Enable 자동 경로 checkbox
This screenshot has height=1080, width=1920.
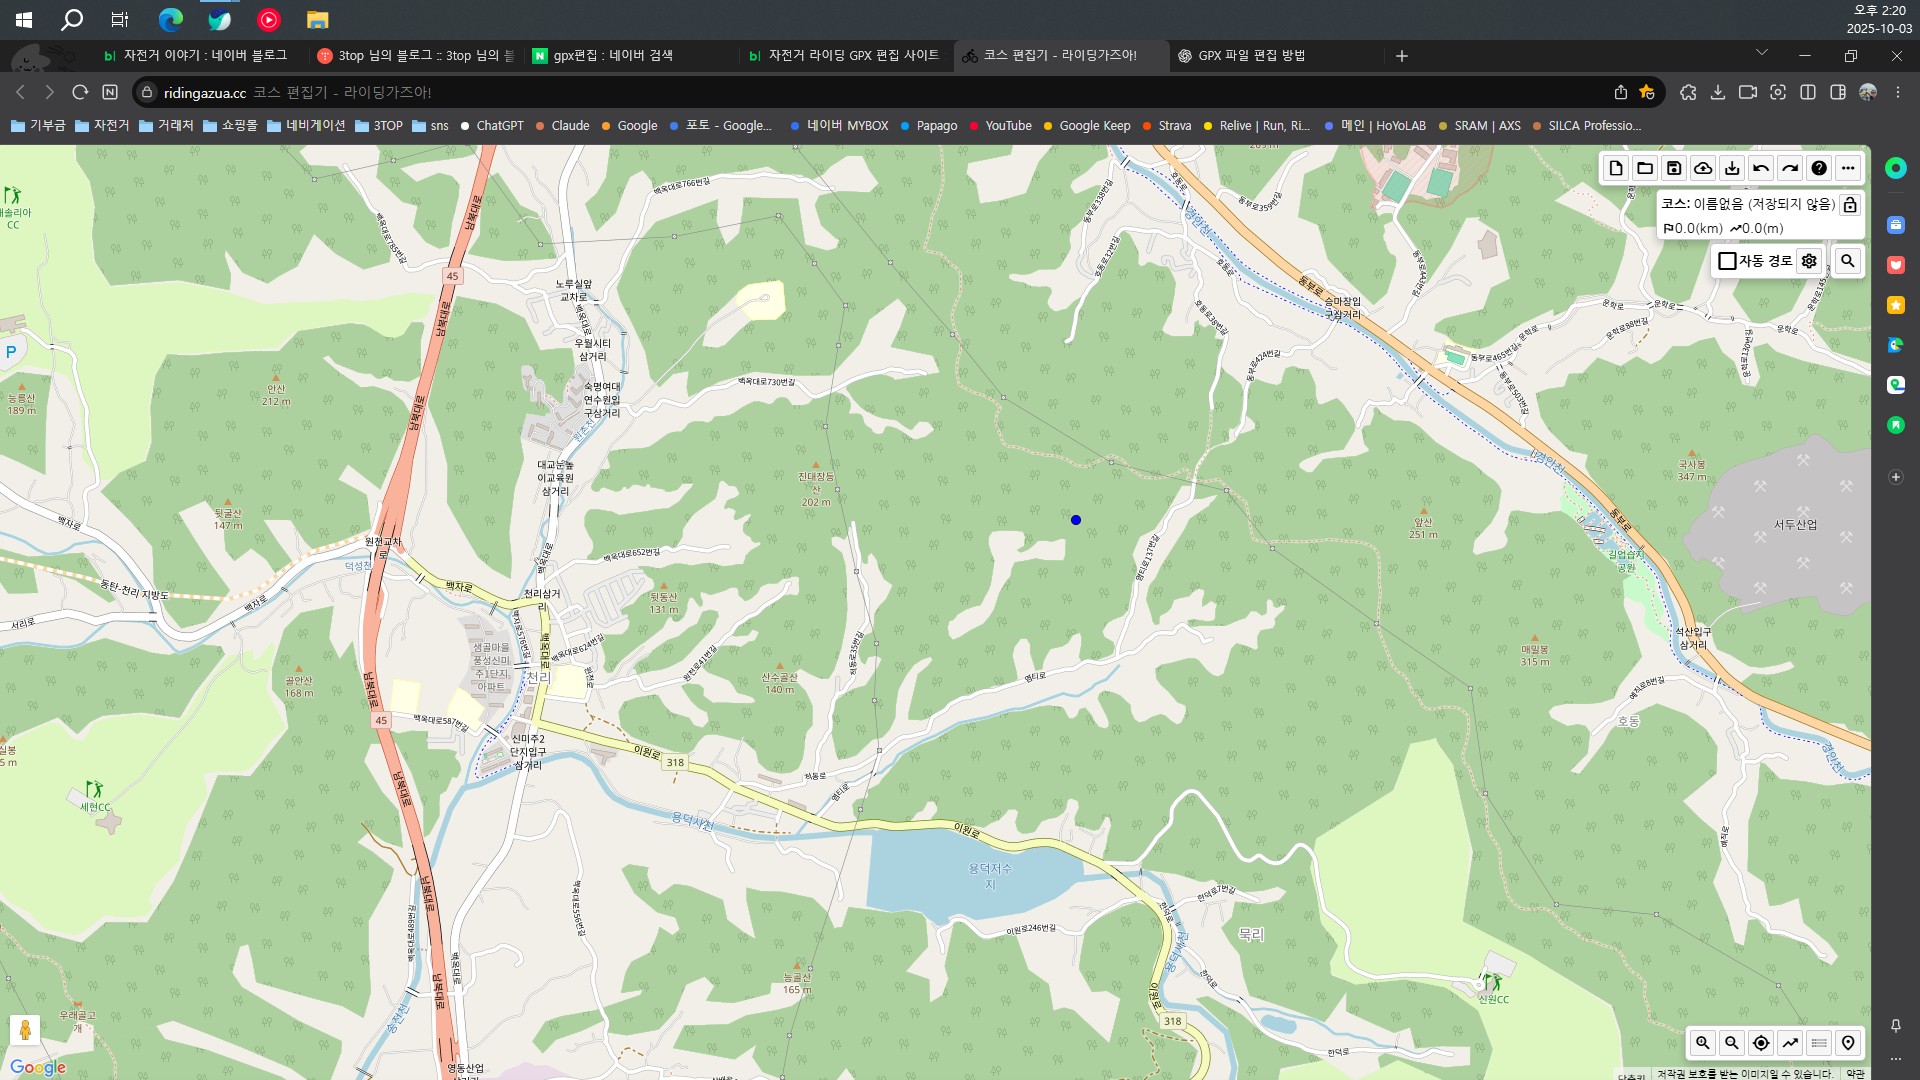coord(1727,261)
